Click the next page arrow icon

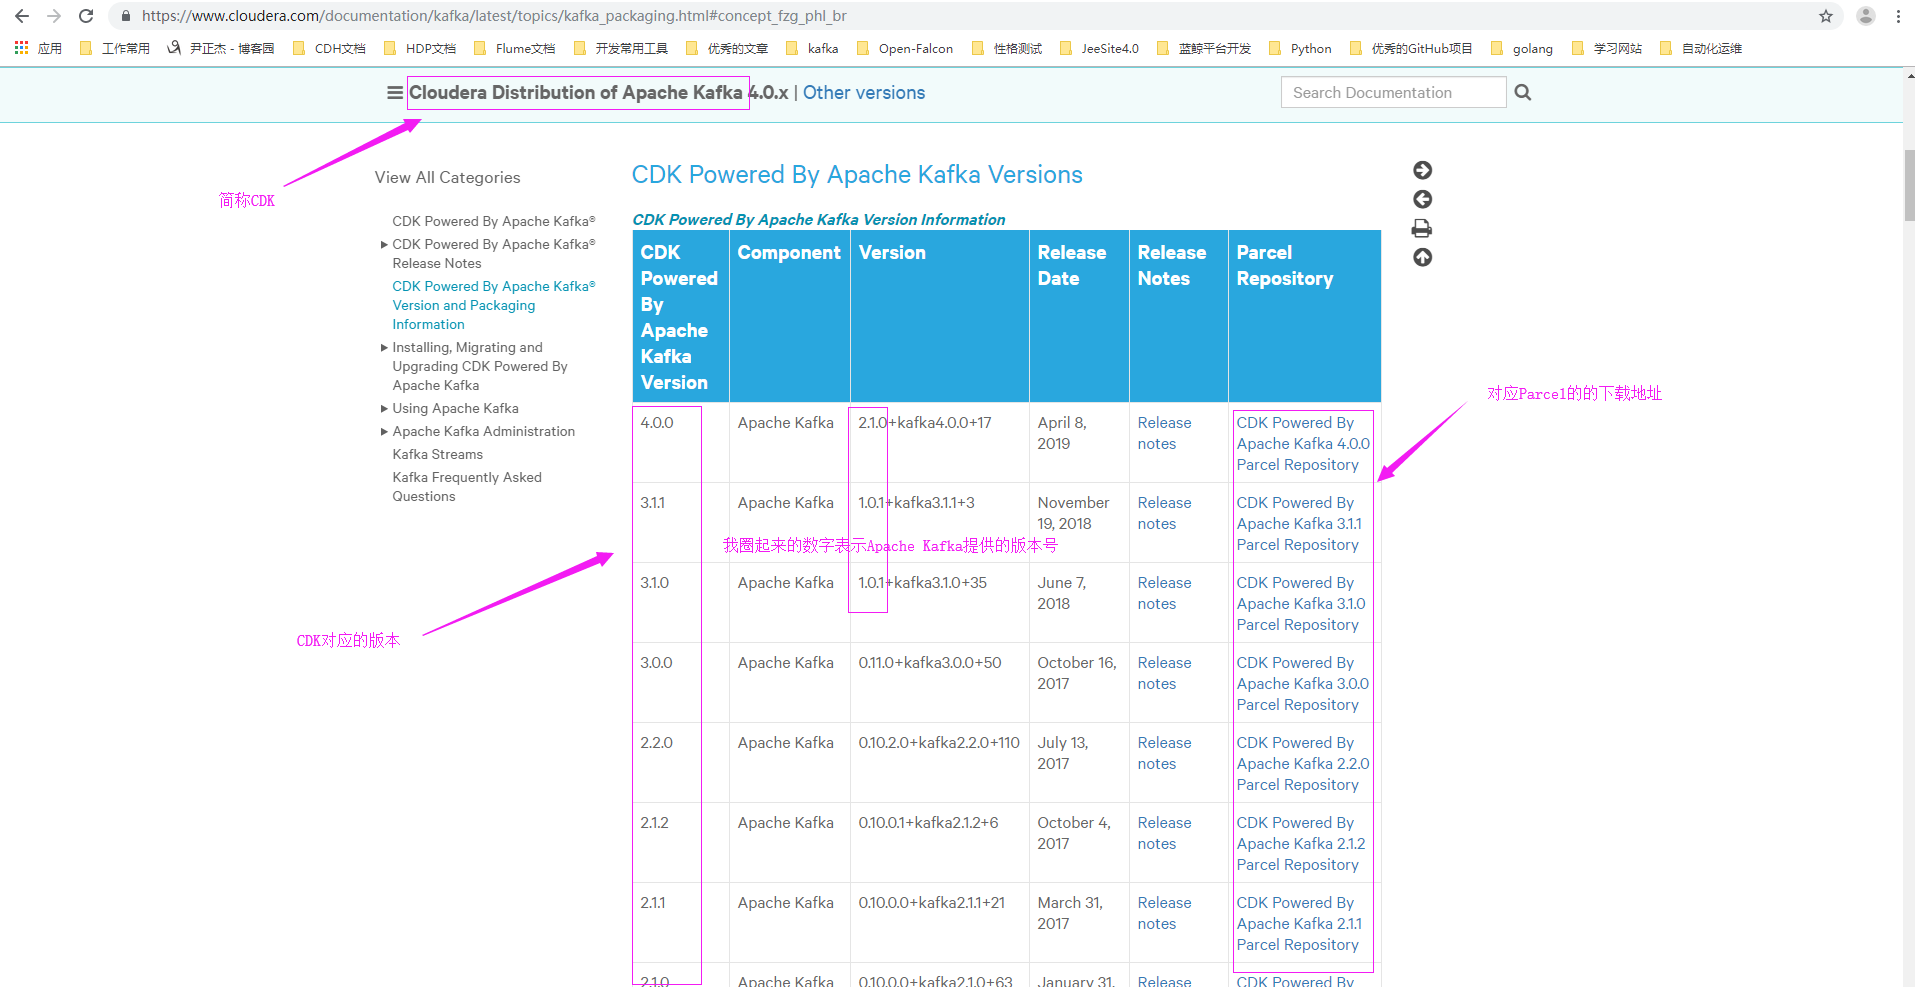click(x=1422, y=170)
